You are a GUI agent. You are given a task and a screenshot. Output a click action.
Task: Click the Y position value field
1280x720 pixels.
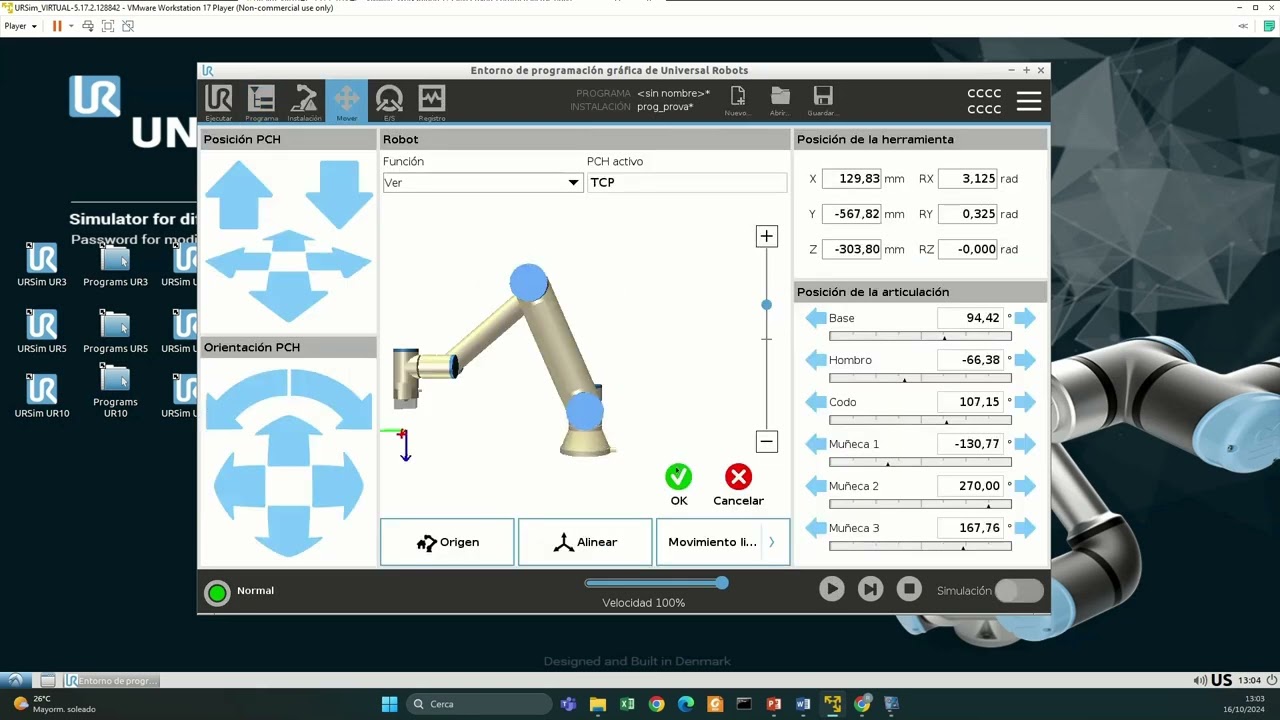(x=852, y=214)
